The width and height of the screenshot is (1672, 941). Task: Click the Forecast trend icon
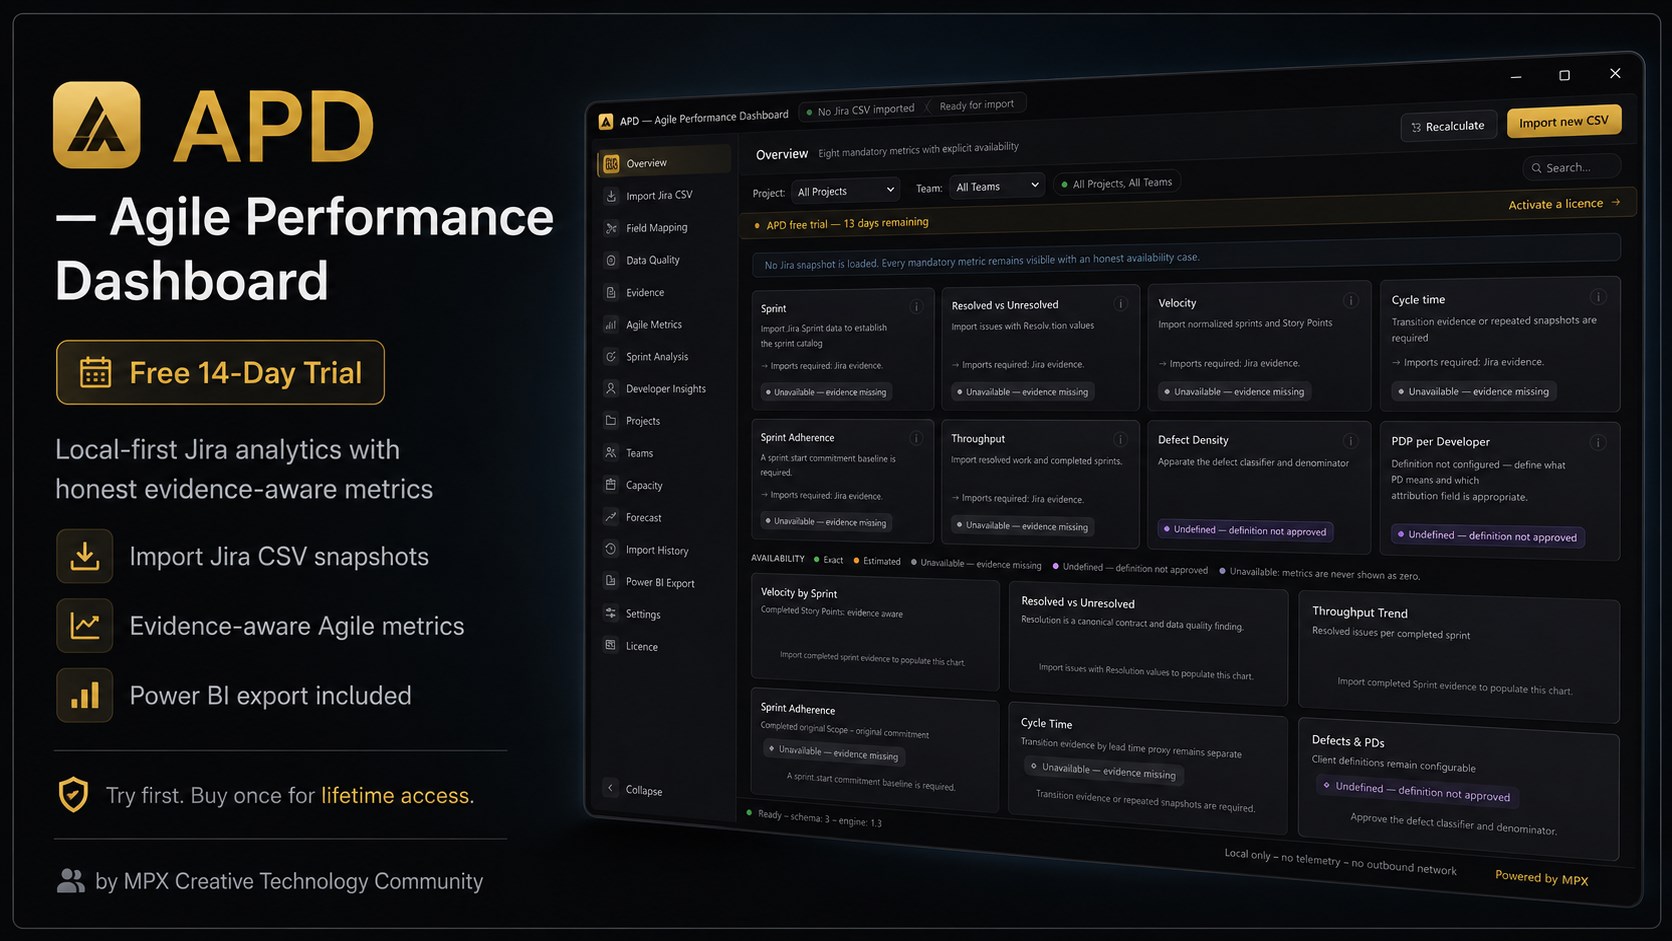coord(611,516)
